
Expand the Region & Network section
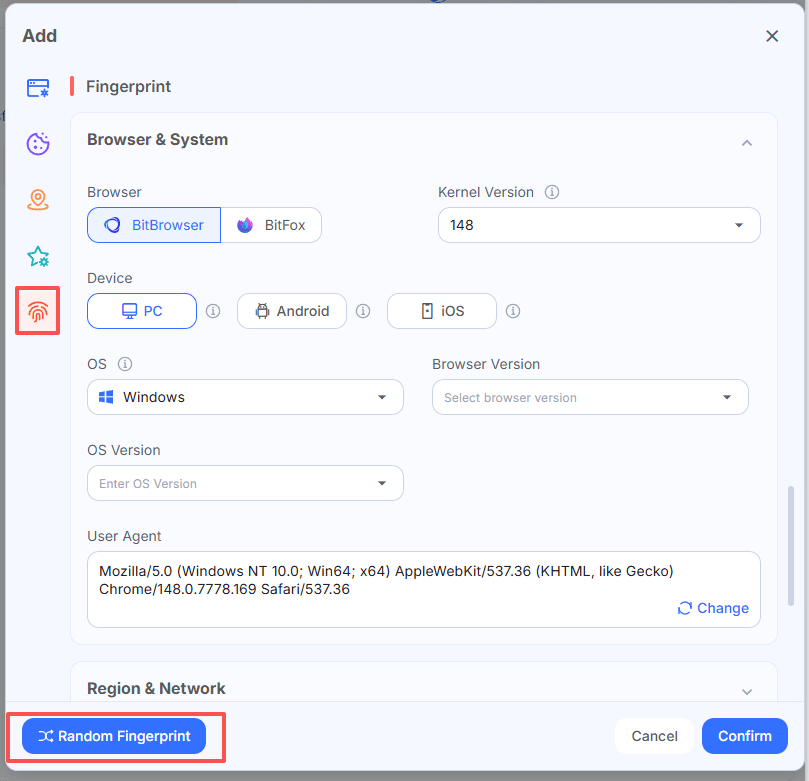[x=747, y=691]
